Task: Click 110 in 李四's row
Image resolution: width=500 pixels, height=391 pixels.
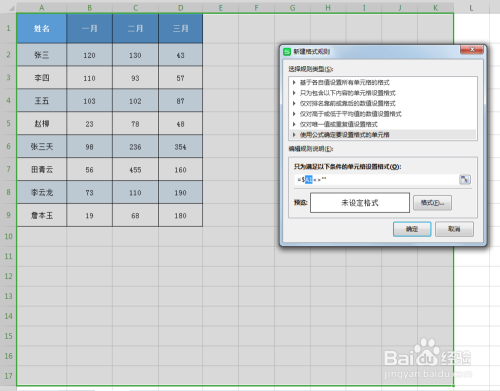Action: (90, 78)
